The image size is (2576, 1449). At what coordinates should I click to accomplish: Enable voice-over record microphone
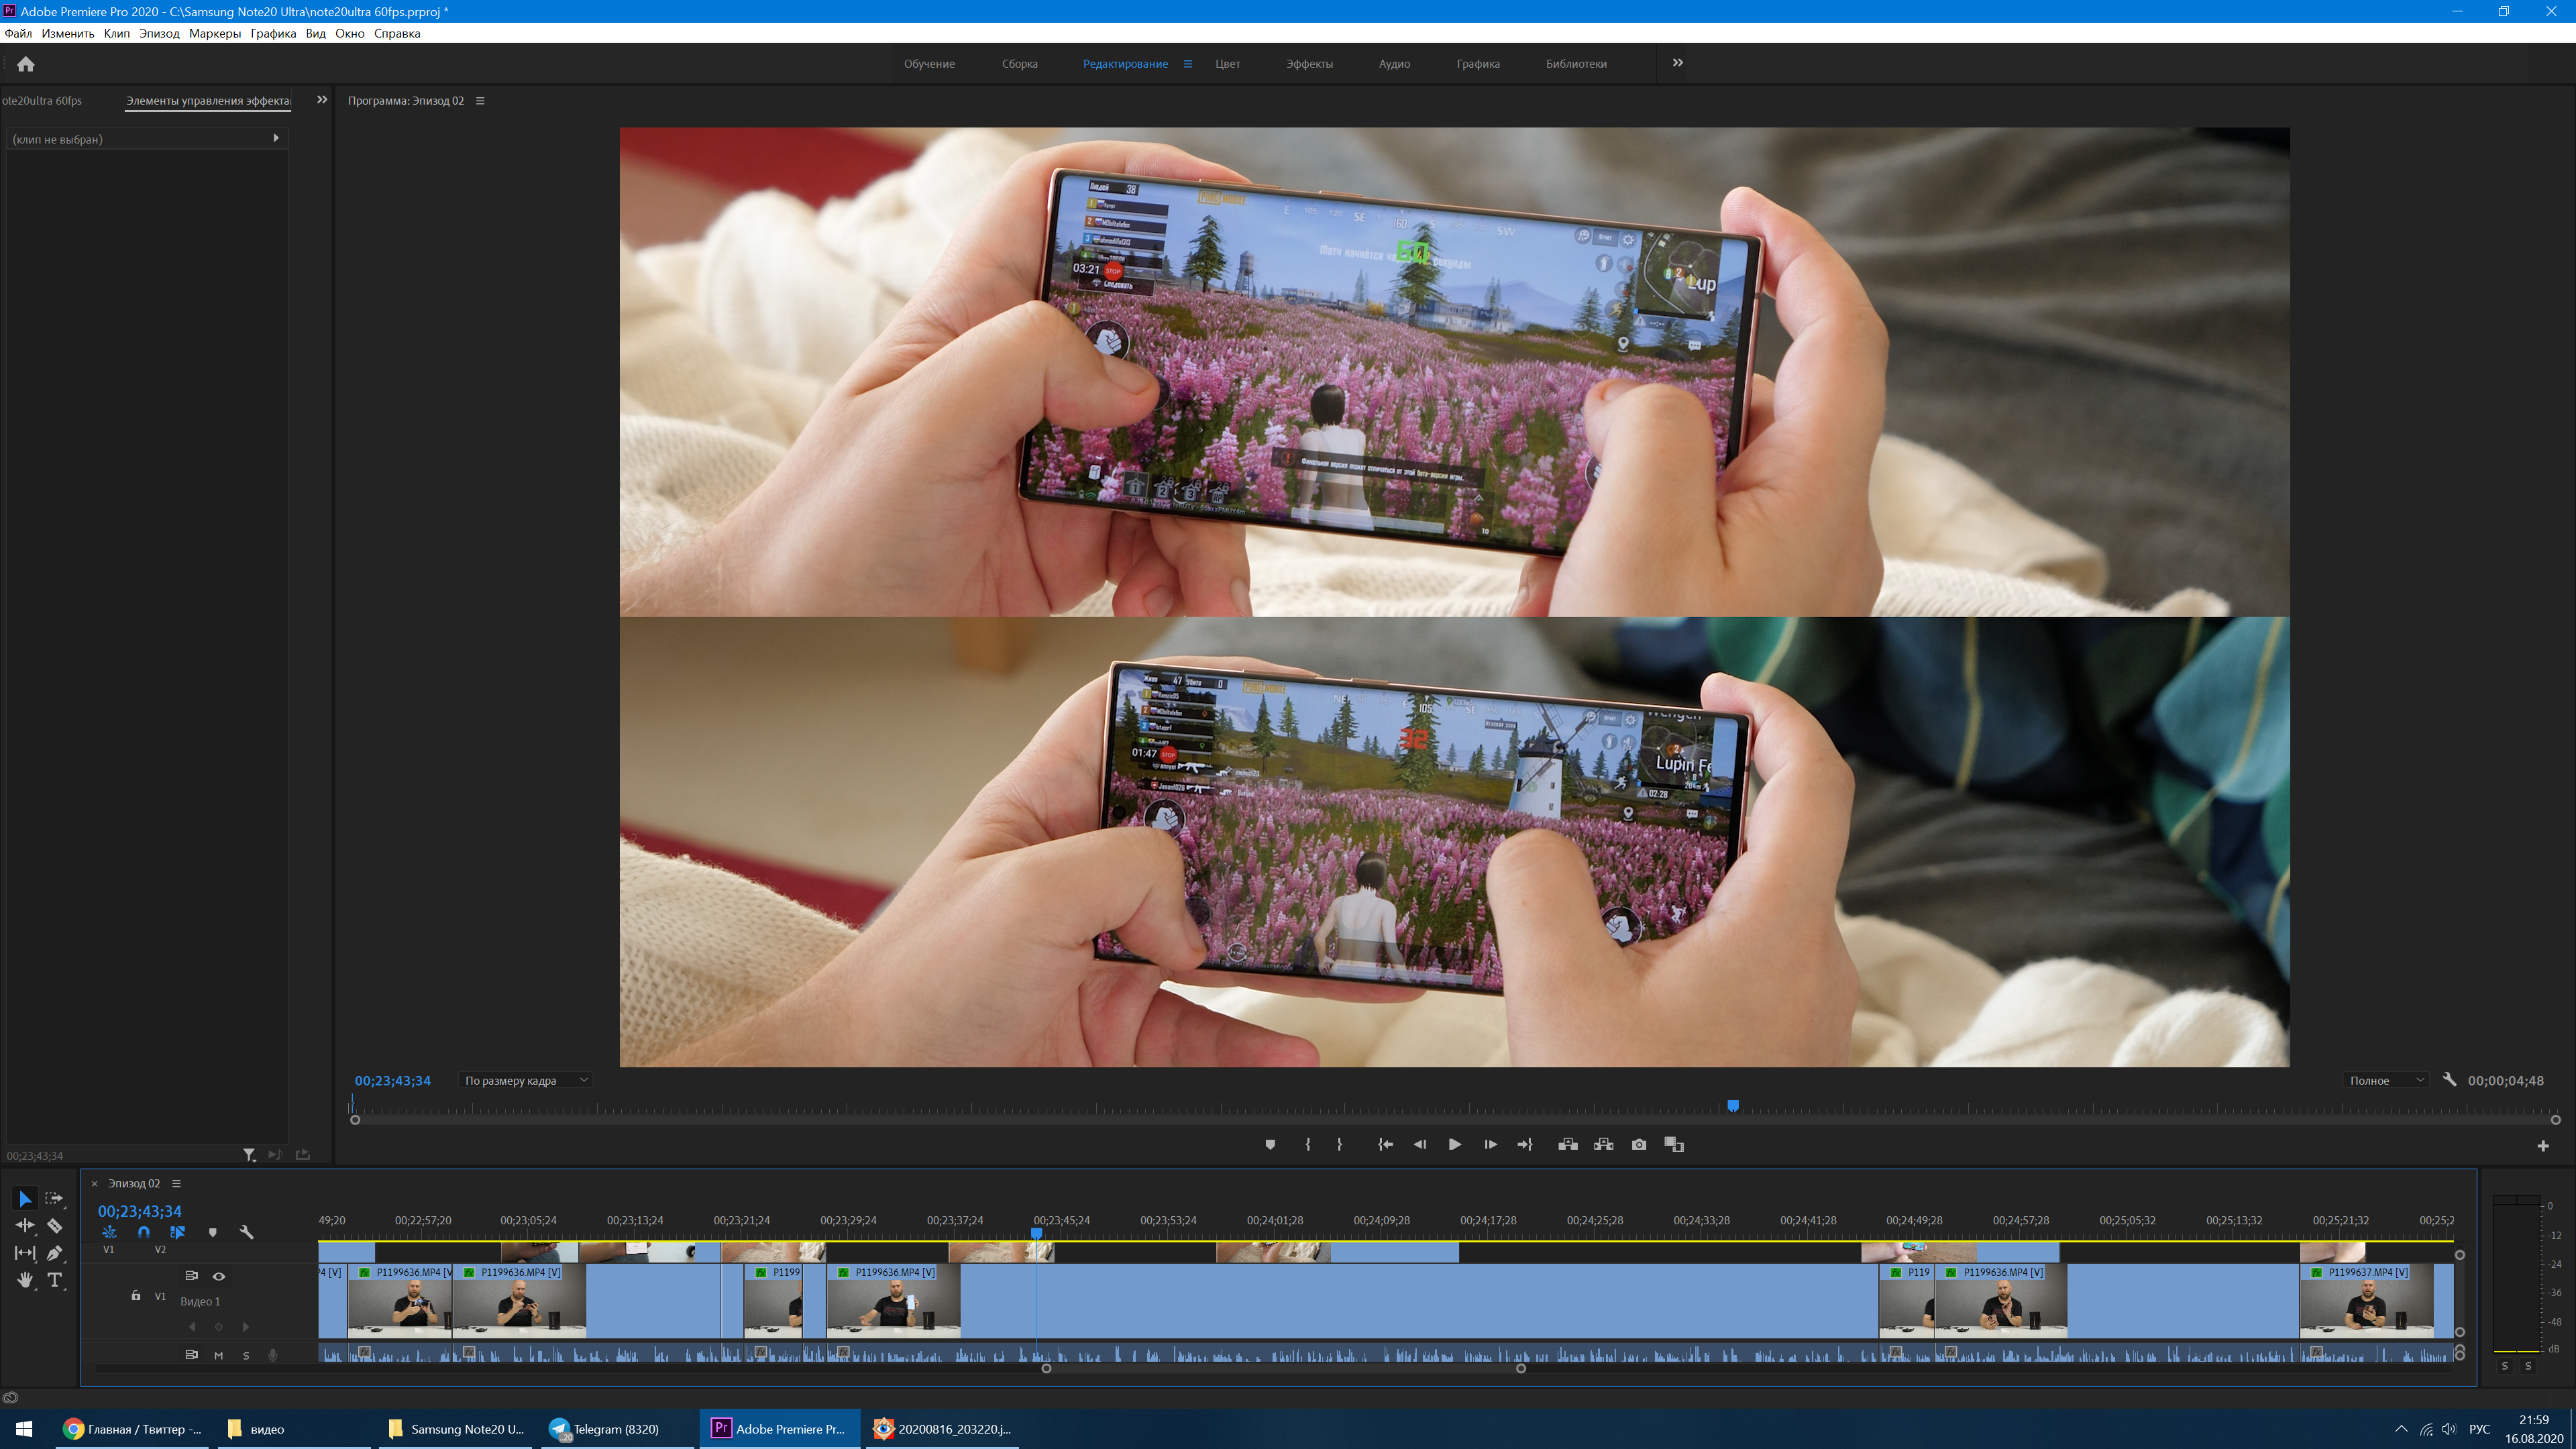(272, 1355)
